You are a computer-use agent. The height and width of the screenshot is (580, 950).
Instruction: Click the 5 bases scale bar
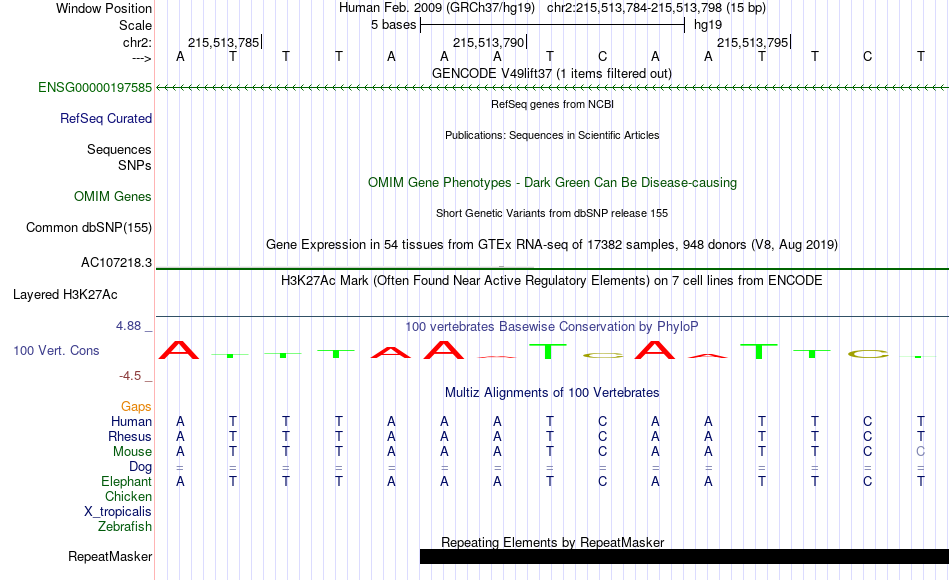(552, 25)
